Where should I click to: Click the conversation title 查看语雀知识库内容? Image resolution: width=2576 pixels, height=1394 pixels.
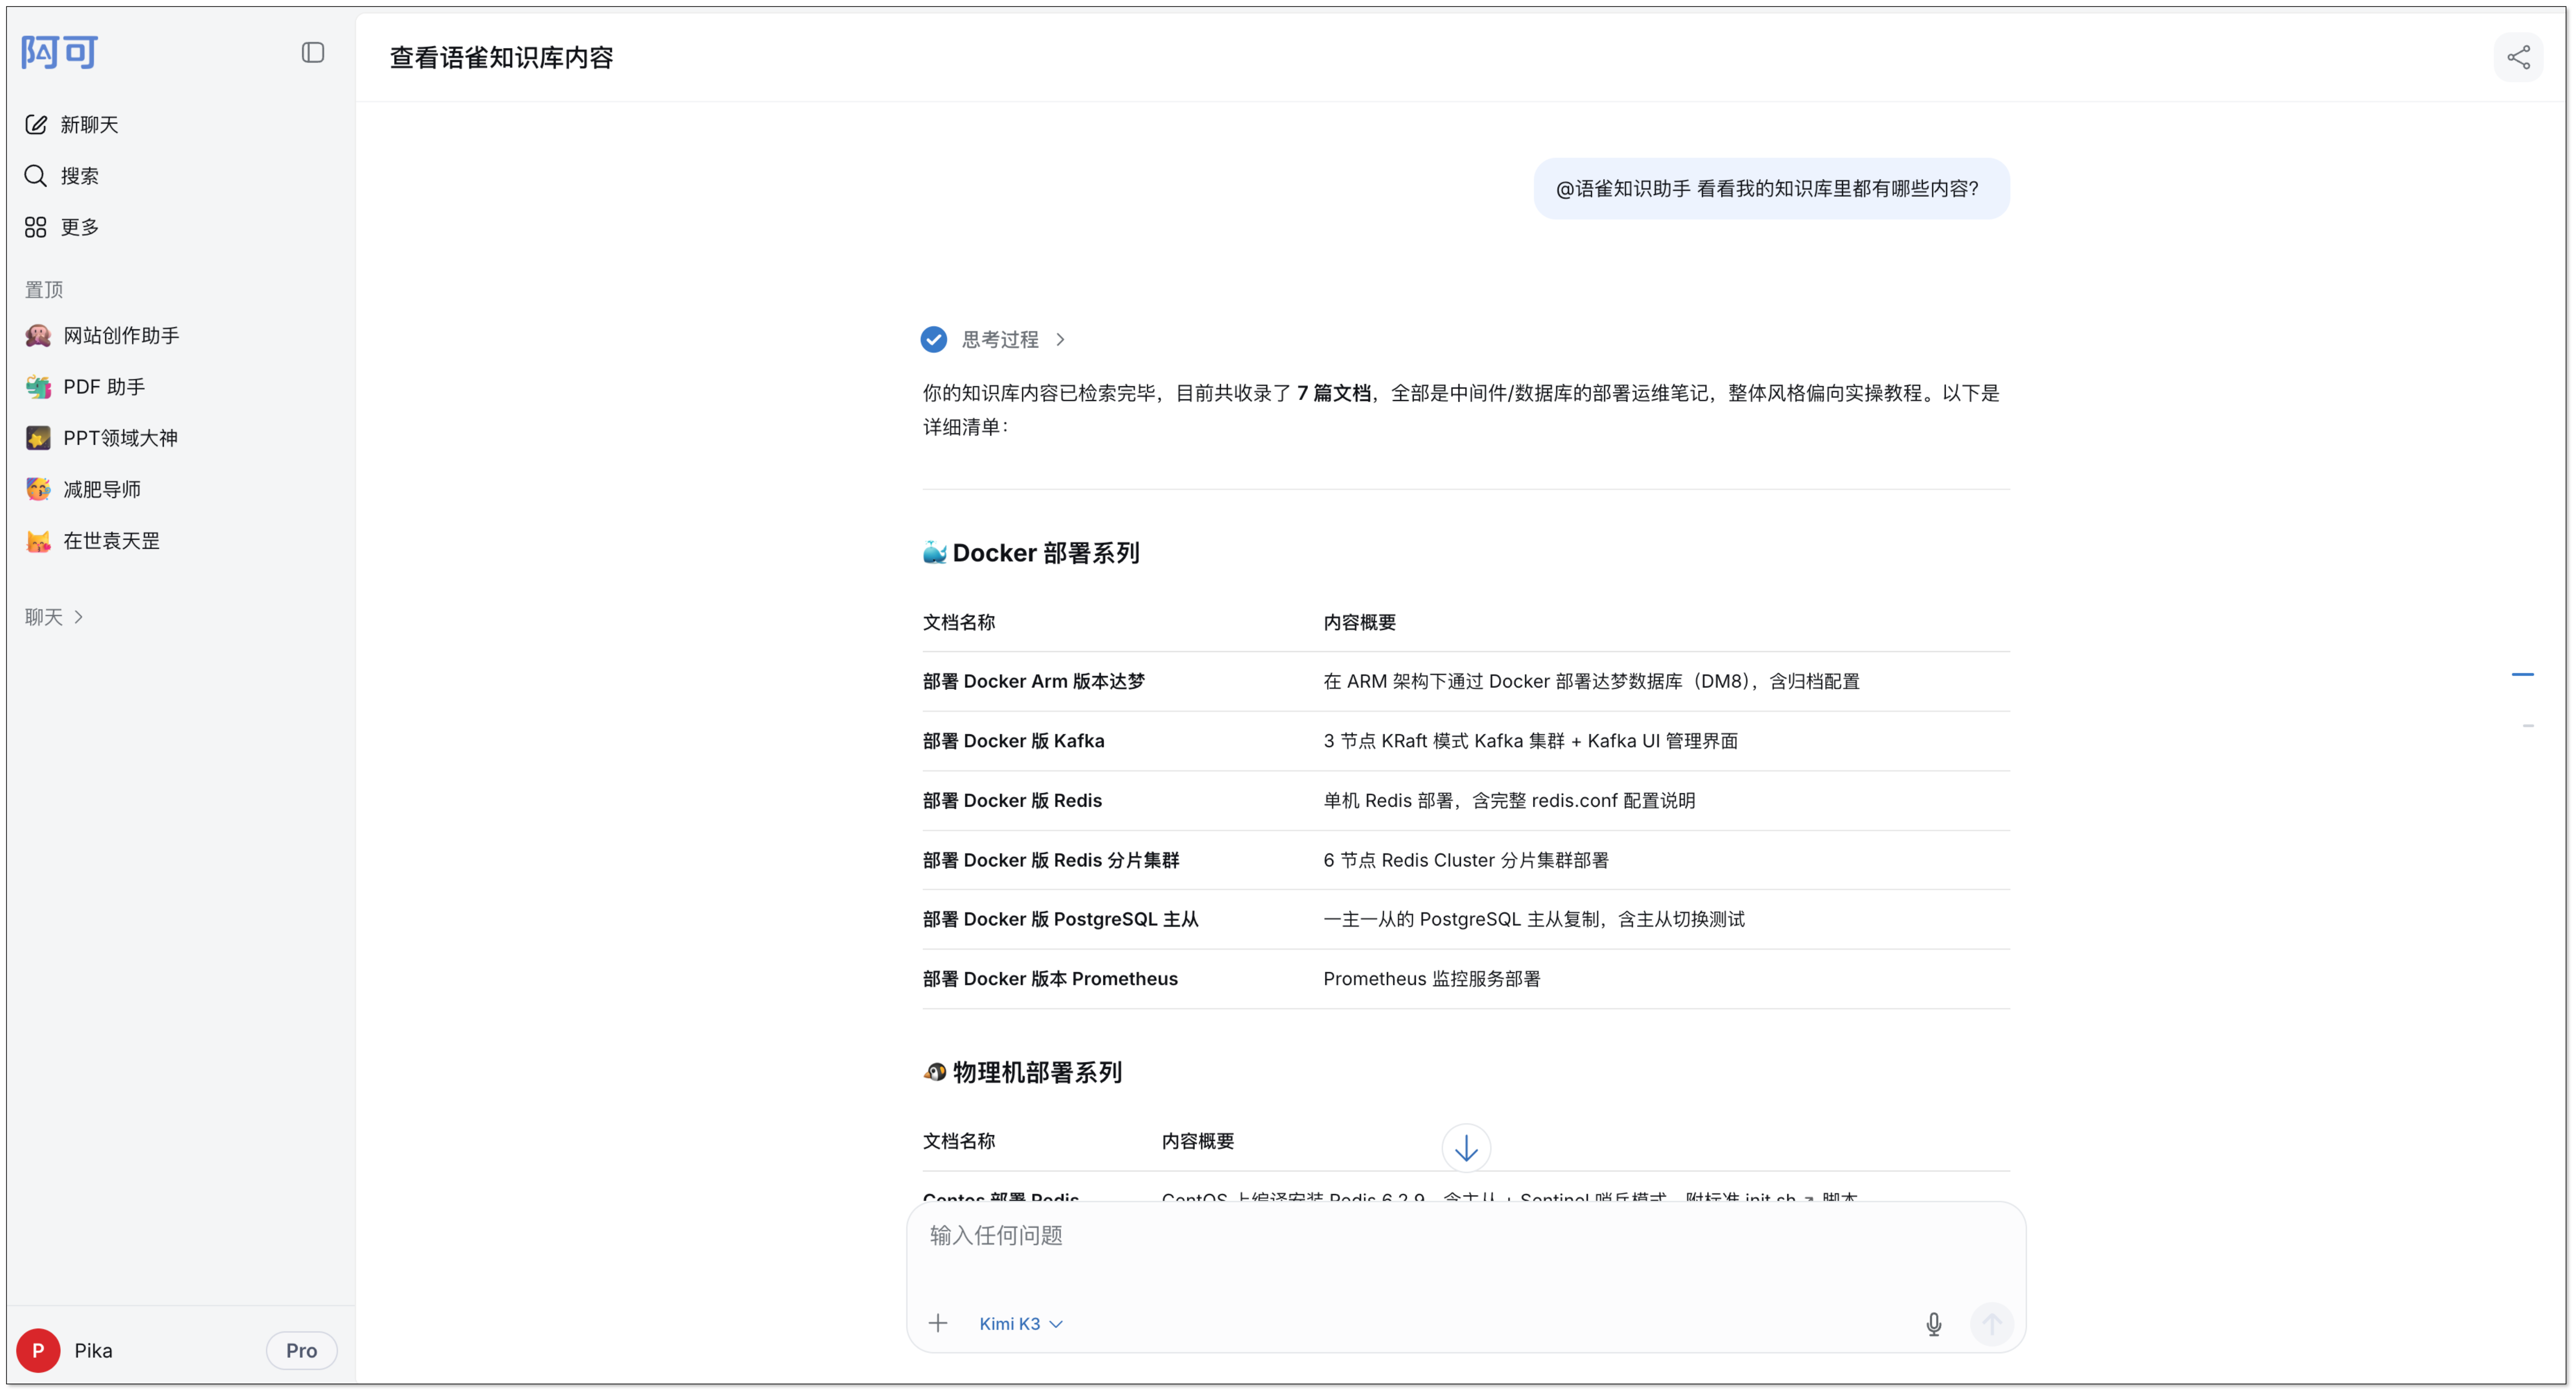pos(501,58)
